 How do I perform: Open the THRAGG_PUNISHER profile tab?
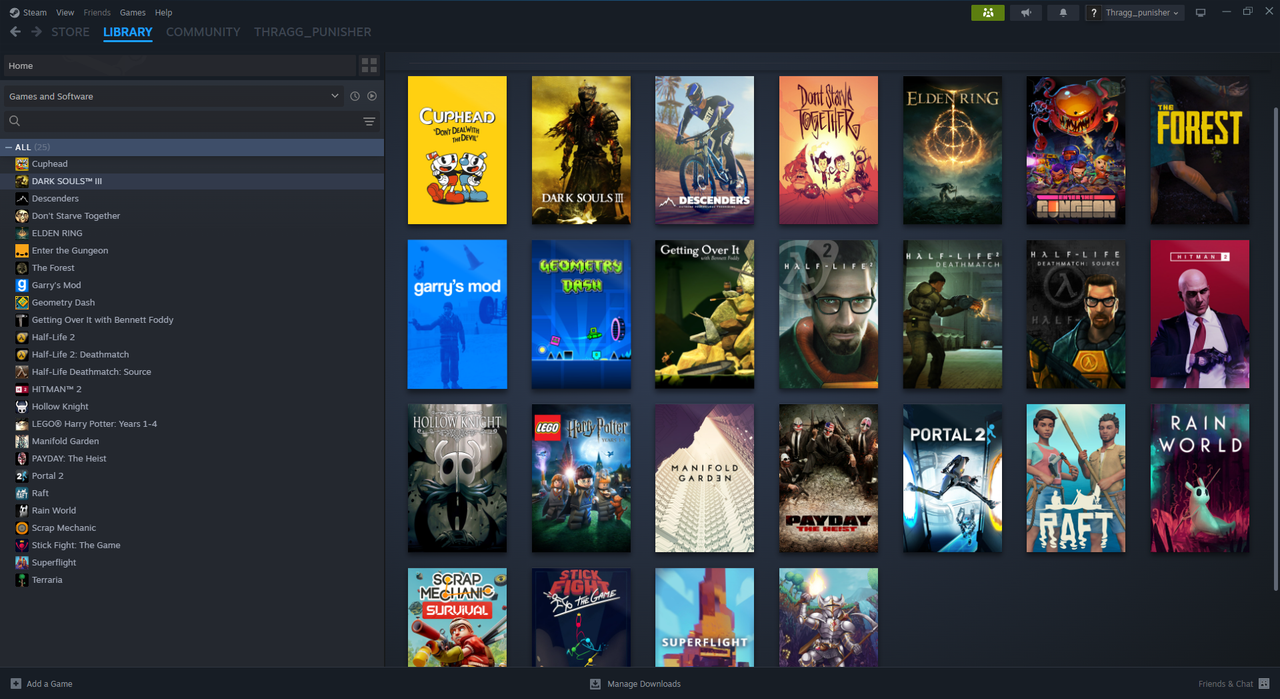pyautogui.click(x=313, y=32)
